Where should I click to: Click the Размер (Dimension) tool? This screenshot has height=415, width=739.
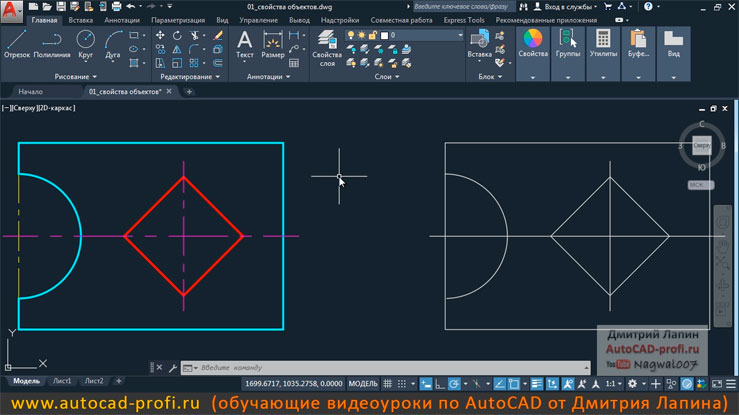coord(273,44)
